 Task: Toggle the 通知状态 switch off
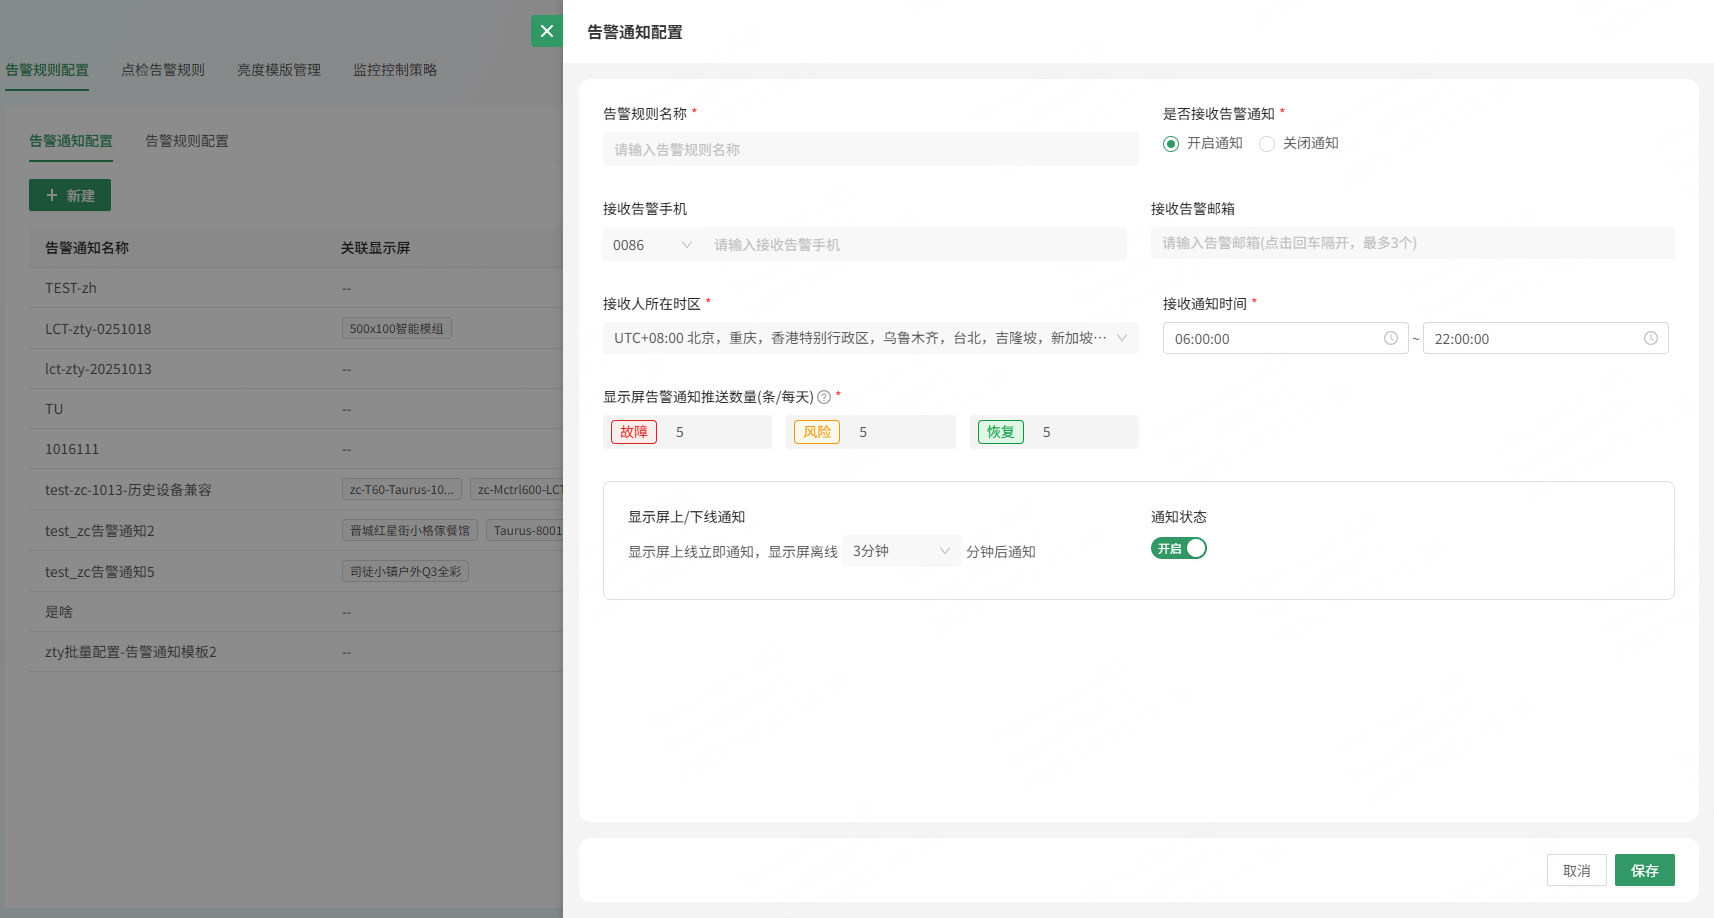[x=1179, y=549]
